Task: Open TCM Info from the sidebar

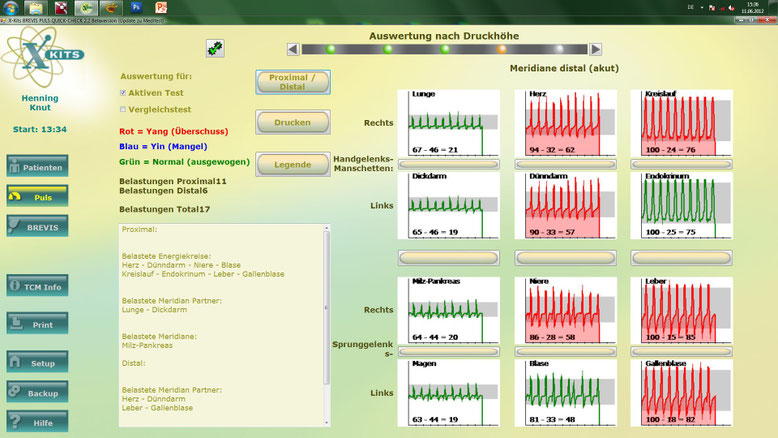Action: click(x=37, y=286)
